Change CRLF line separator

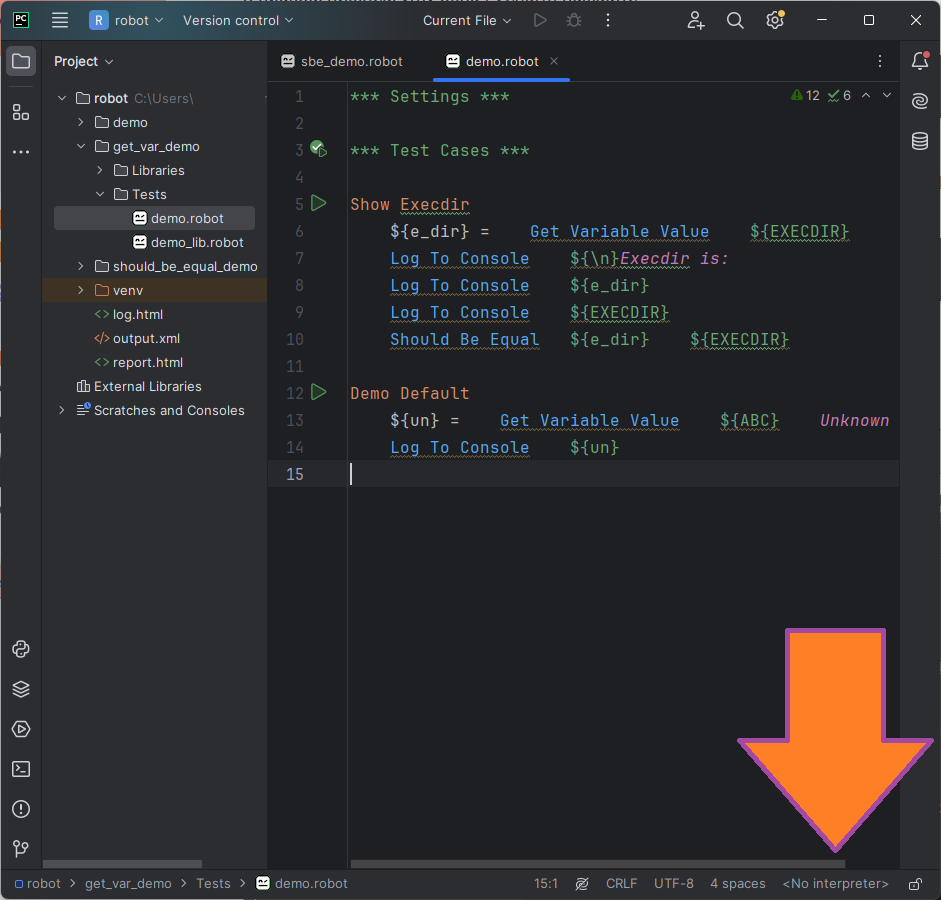(x=621, y=884)
